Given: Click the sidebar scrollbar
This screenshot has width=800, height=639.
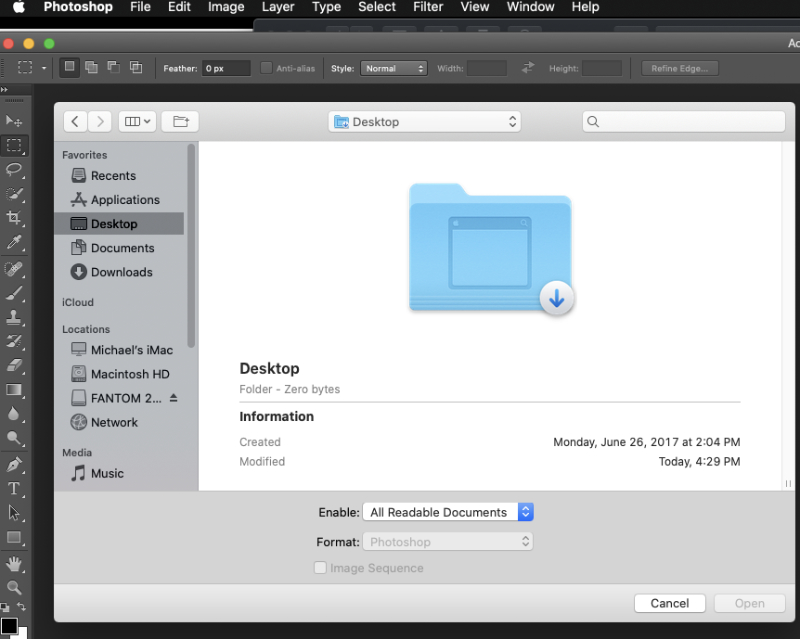Looking at the screenshot, I should pyautogui.click(x=191, y=245).
